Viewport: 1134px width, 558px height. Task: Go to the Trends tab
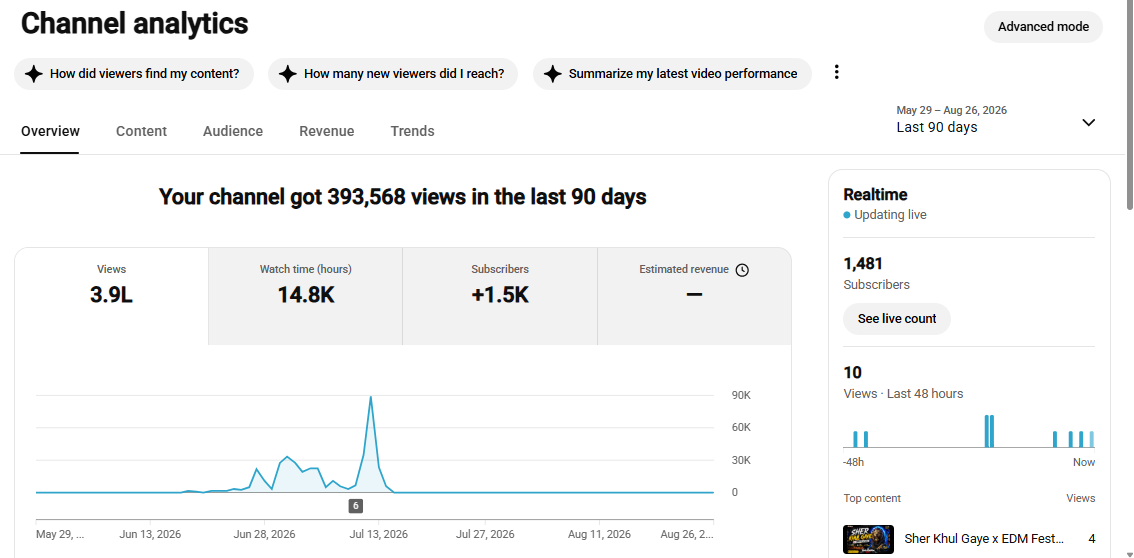[x=412, y=132]
